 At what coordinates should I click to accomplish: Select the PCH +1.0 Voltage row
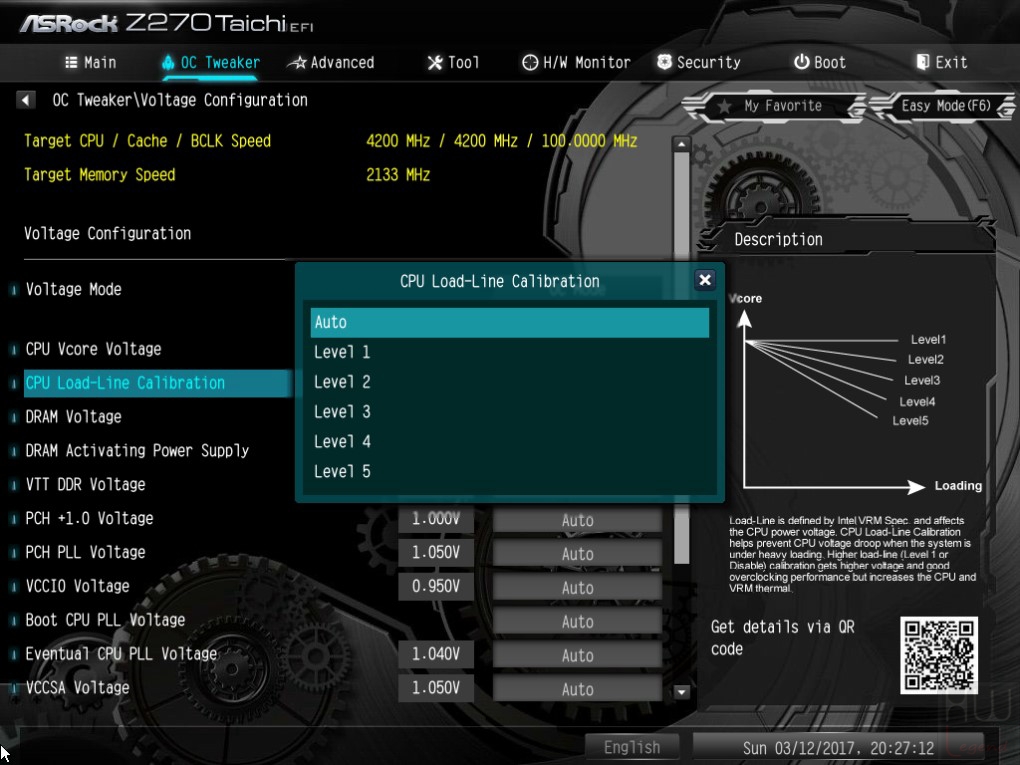pos(89,518)
